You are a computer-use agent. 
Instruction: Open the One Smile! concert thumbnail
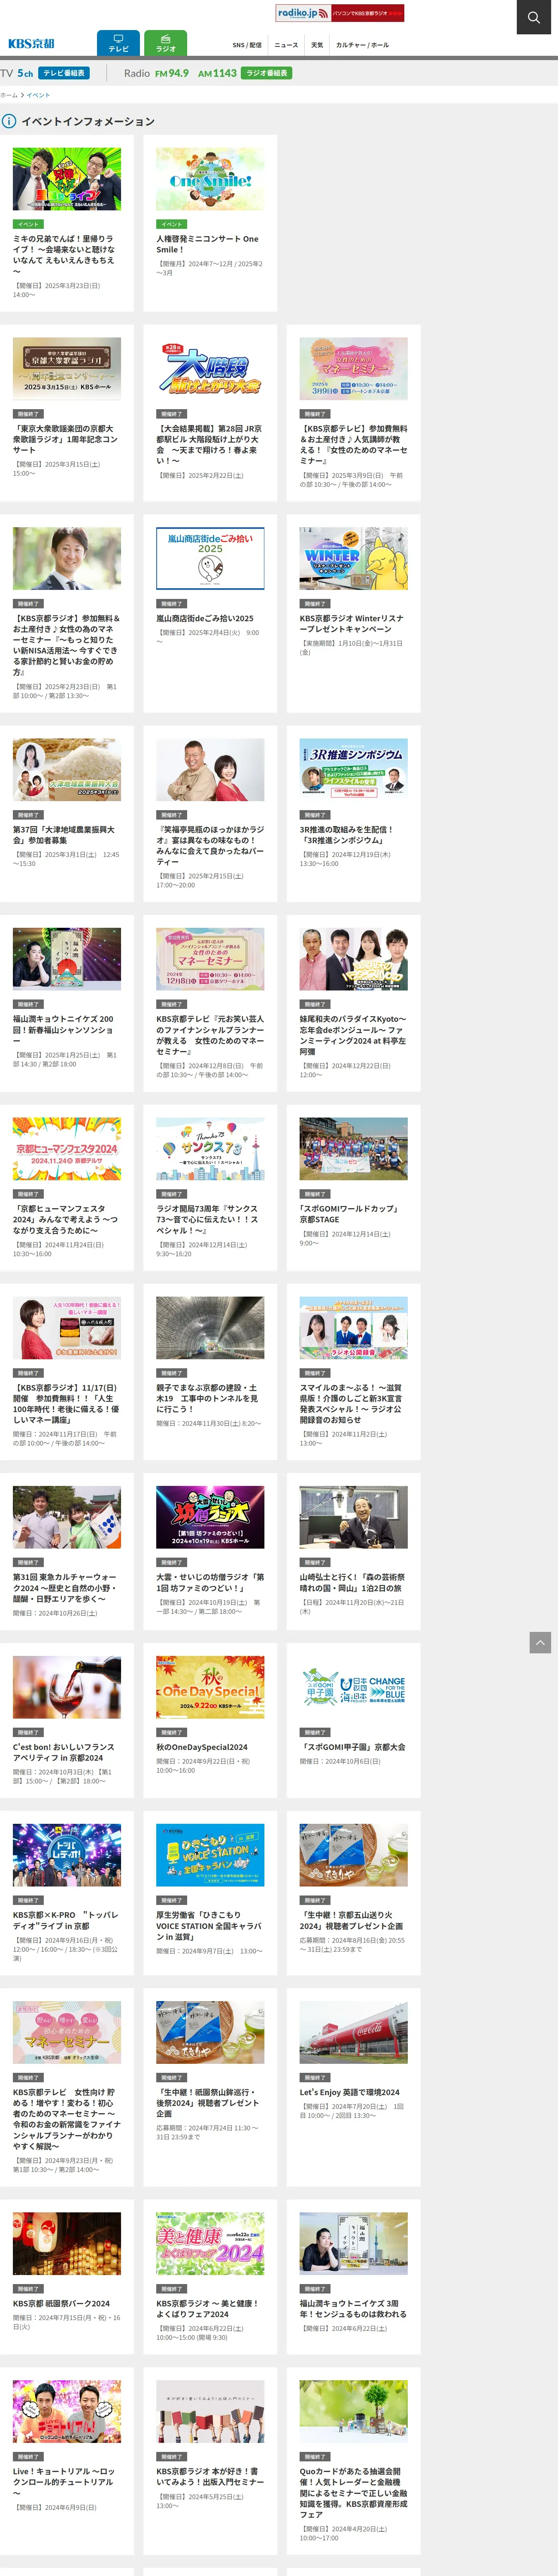click(x=210, y=179)
